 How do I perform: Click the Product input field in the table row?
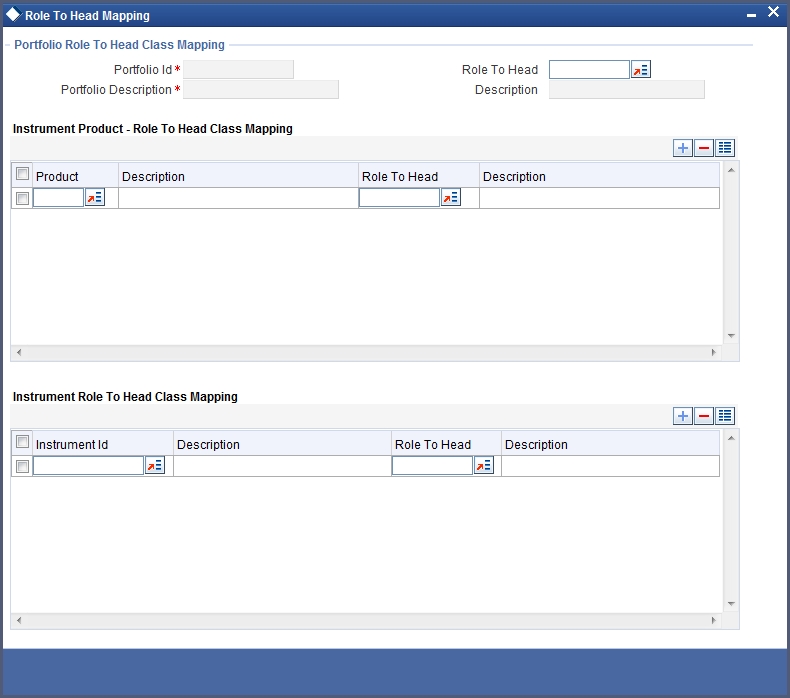(58, 198)
